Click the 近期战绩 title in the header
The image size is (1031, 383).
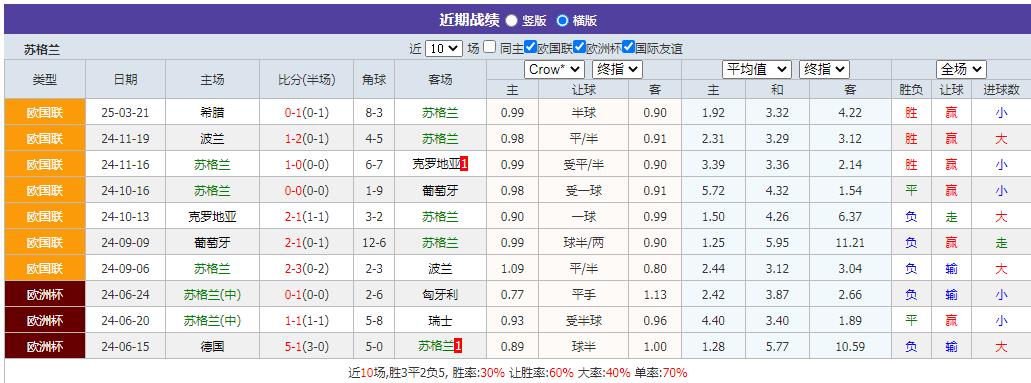(x=469, y=20)
